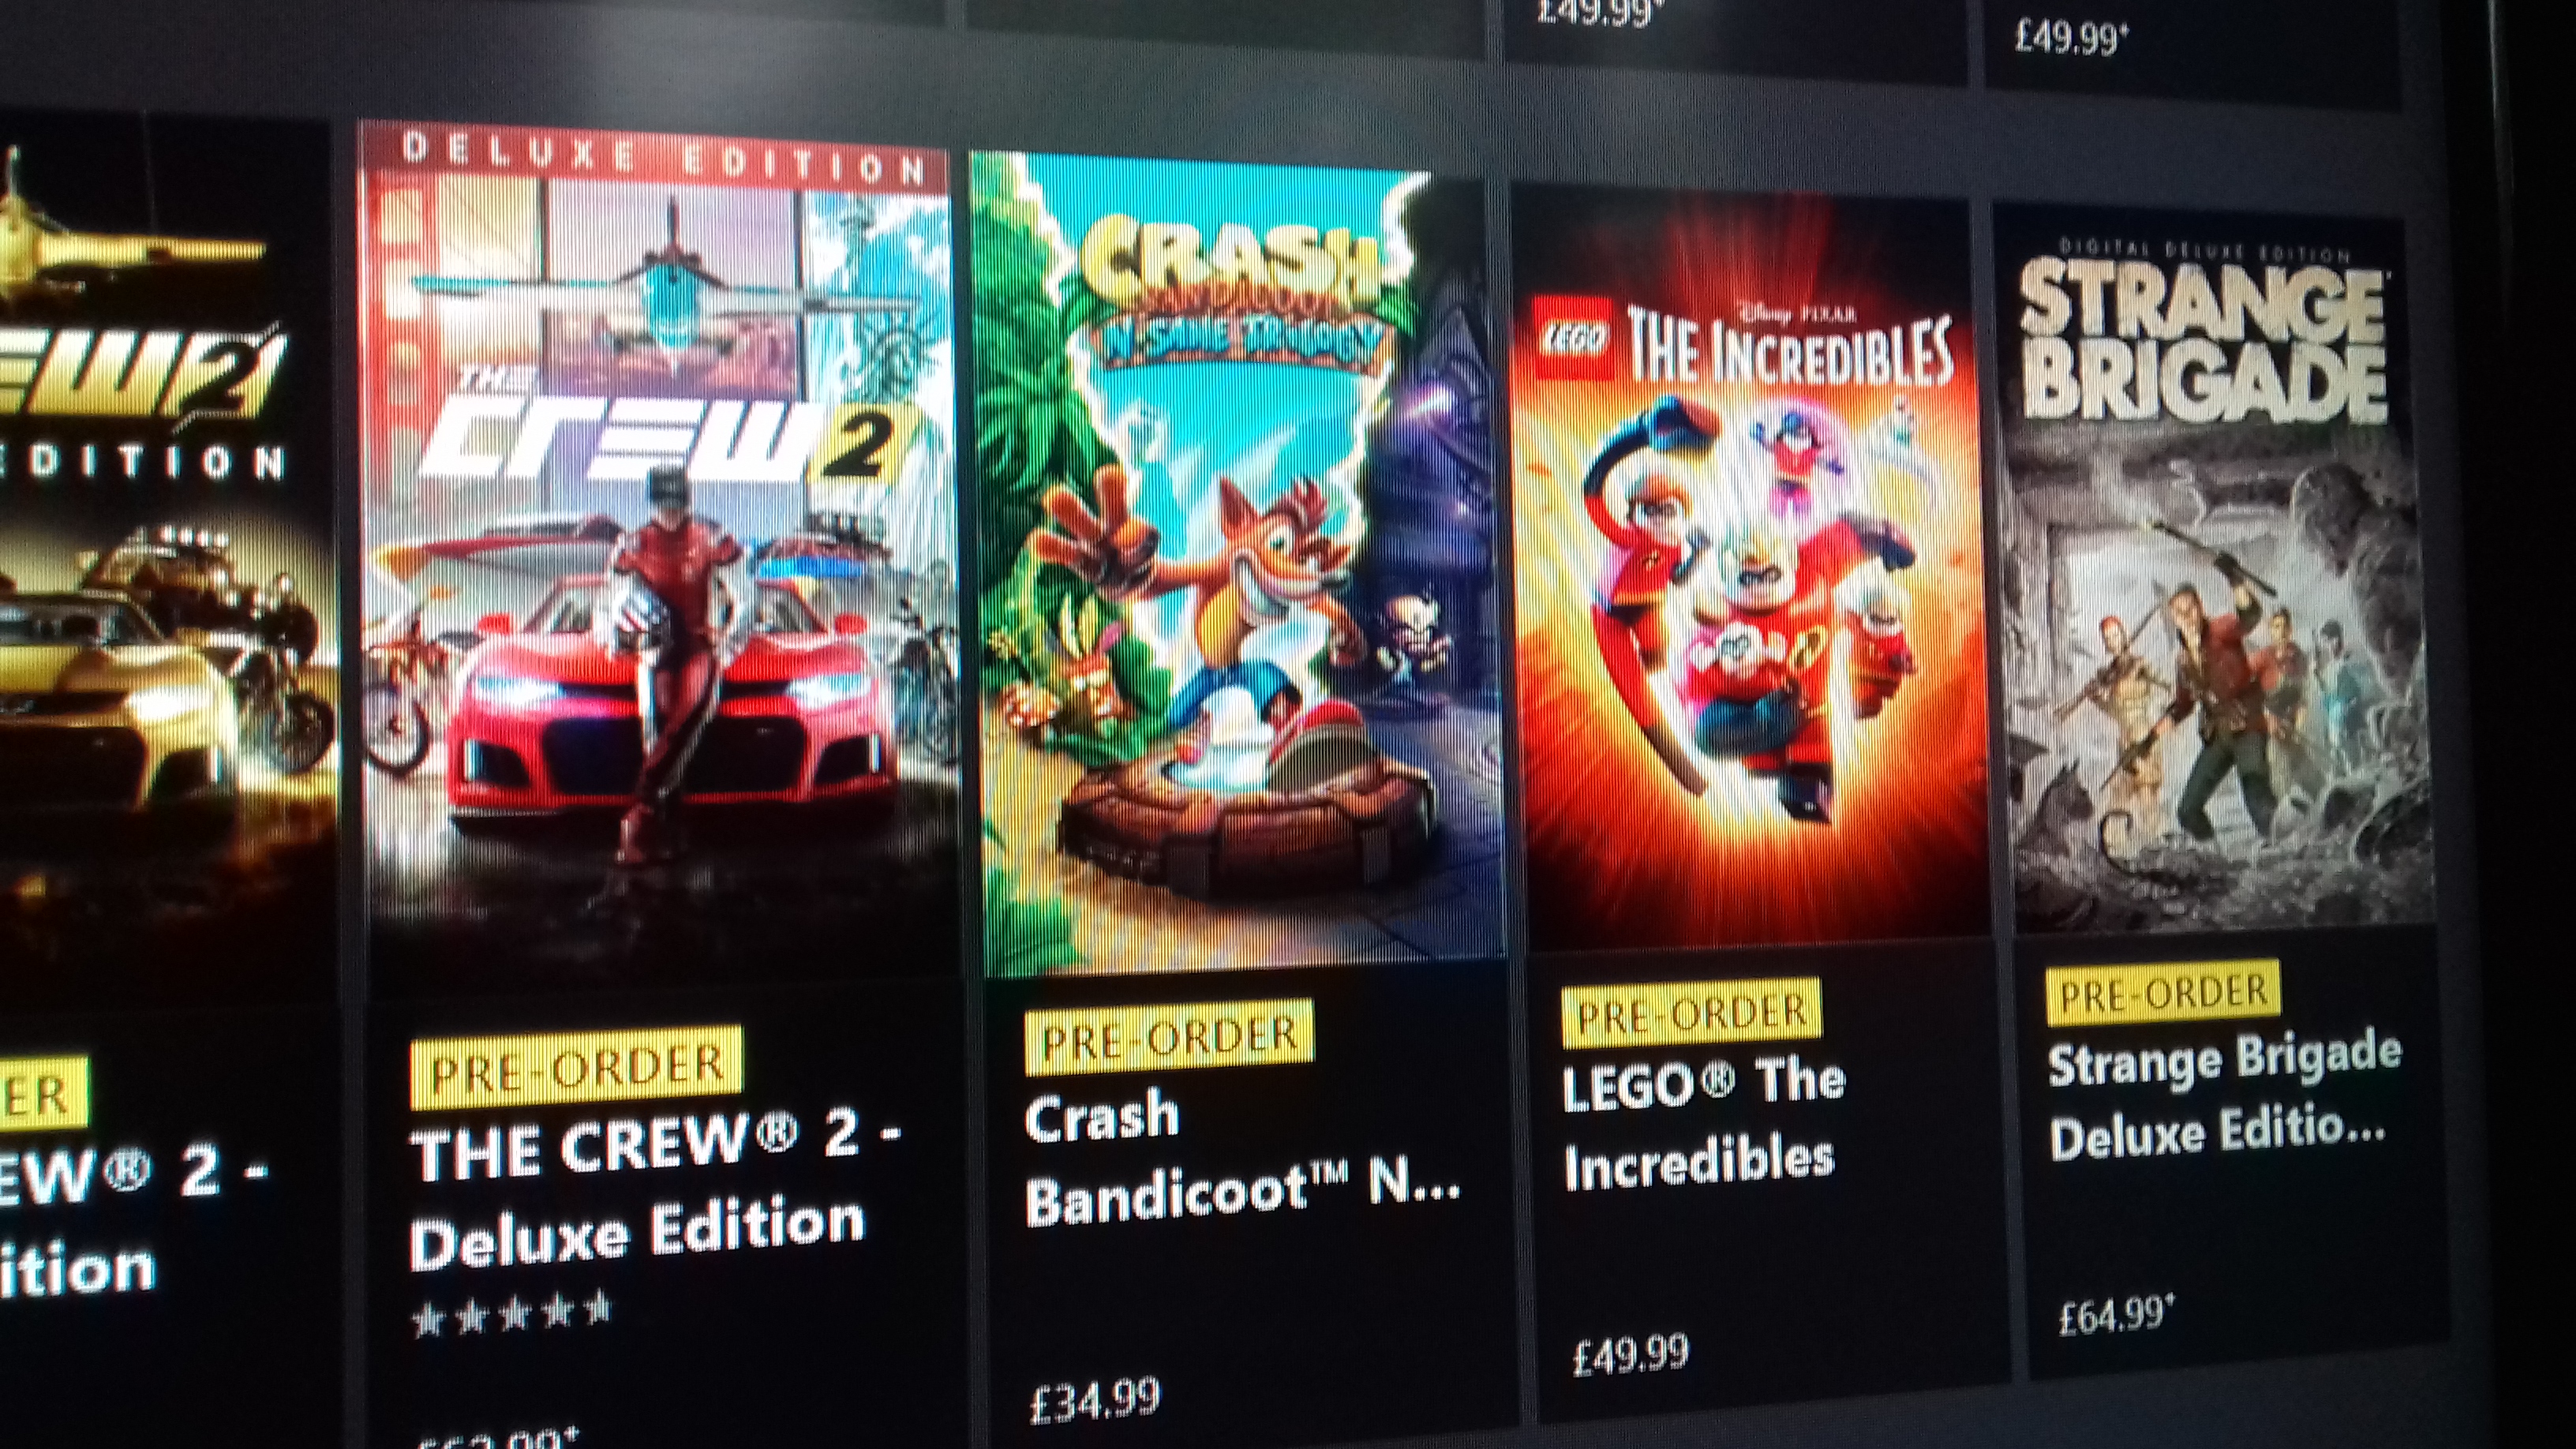This screenshot has width=2576, height=1449.
Task: Click PRE-ORDER badge under Crash Bandicoot
Action: click(x=1168, y=1036)
